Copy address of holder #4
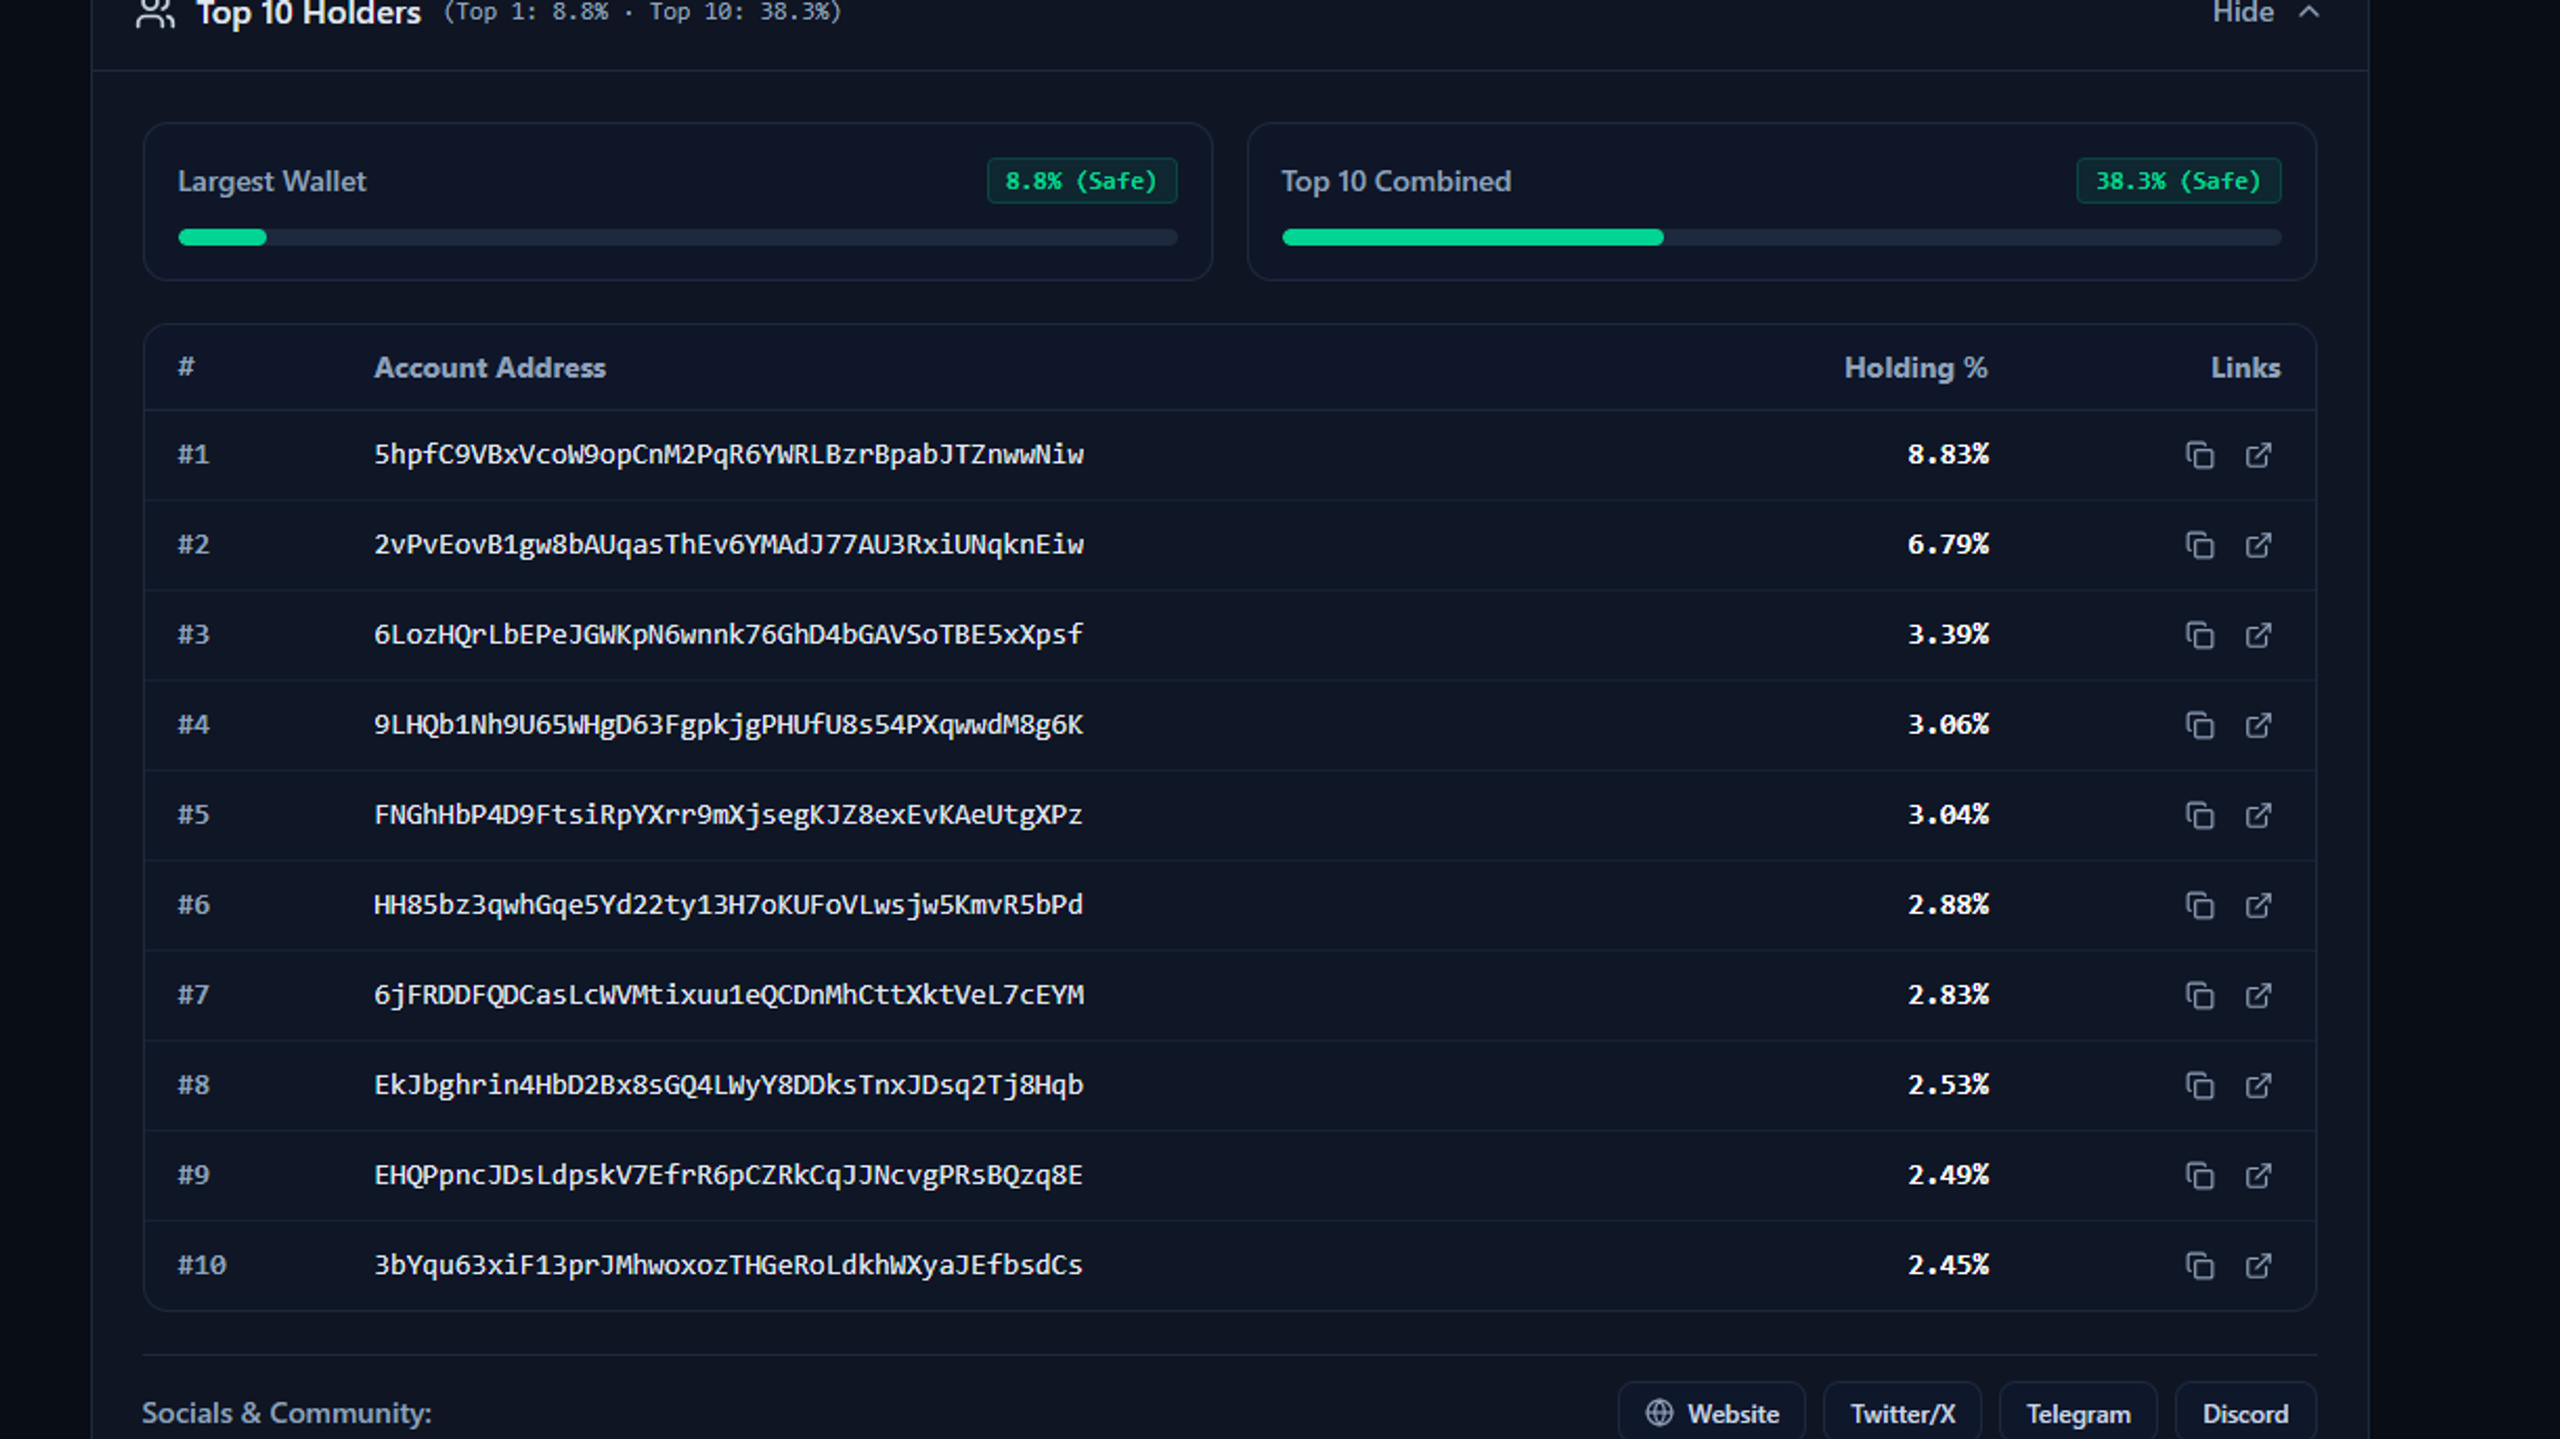Screen dimensions: 2560x1439 2199,725
